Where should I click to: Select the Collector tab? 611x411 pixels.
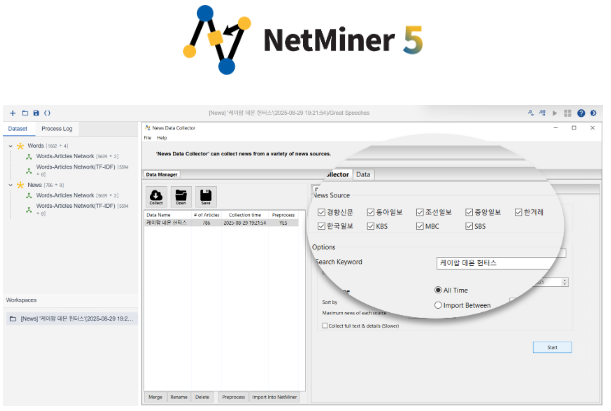337,175
